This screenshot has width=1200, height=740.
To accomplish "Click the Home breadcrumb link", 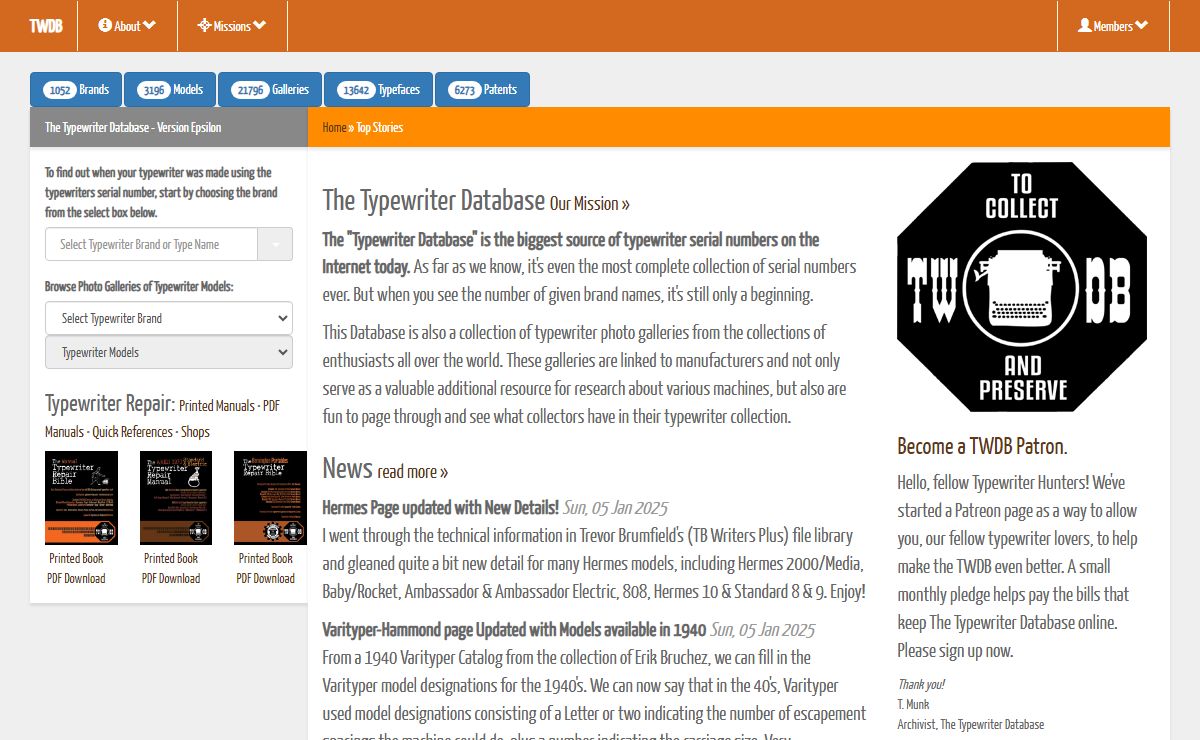I will pos(334,128).
